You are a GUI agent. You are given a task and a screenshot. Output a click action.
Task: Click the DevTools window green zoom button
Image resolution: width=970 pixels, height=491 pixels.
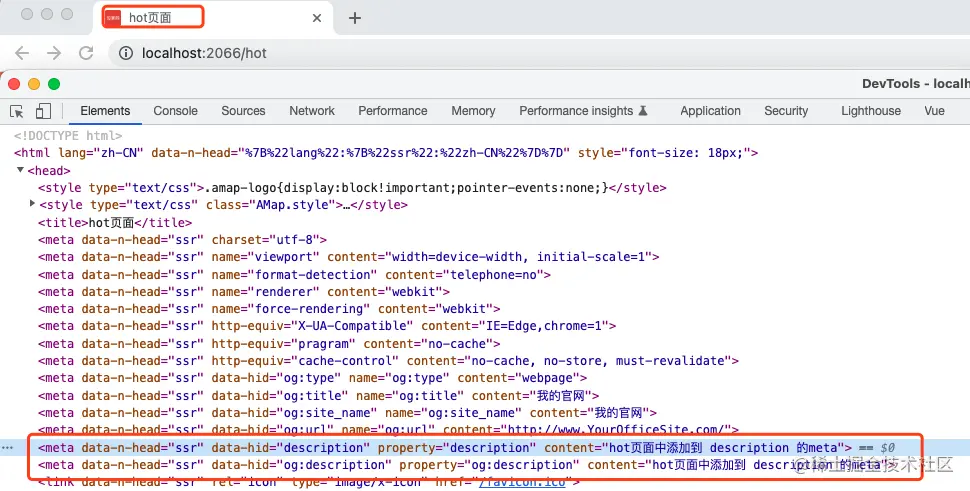[54, 84]
